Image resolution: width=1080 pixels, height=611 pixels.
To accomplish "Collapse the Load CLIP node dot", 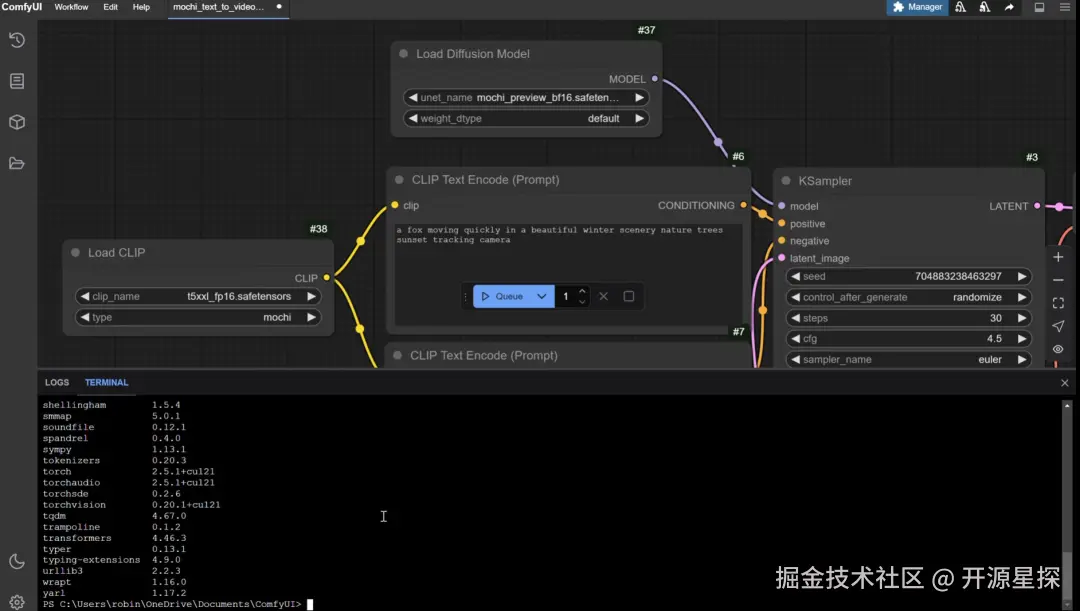I will pyautogui.click(x=75, y=253).
